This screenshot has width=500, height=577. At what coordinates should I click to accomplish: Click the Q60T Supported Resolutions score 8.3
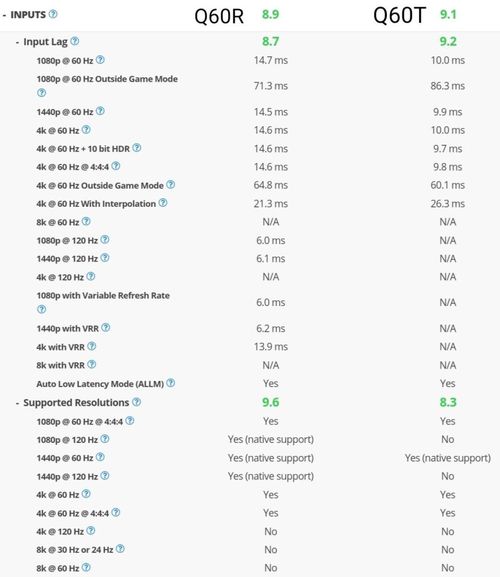click(x=448, y=402)
